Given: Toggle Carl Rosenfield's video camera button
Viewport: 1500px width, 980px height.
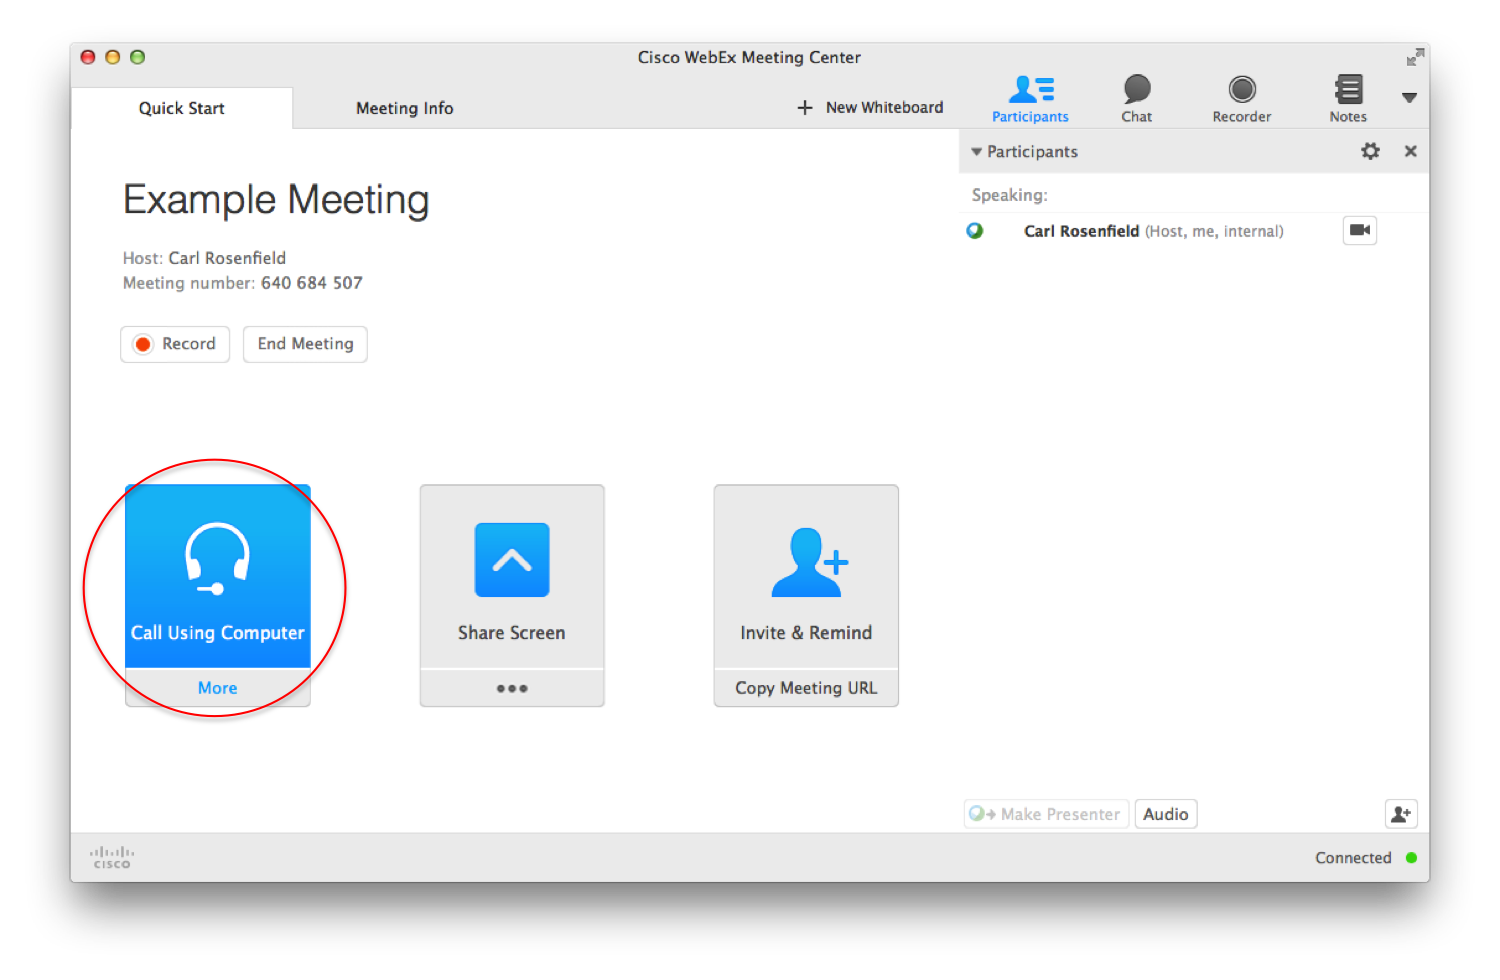Looking at the screenshot, I should coord(1360,230).
